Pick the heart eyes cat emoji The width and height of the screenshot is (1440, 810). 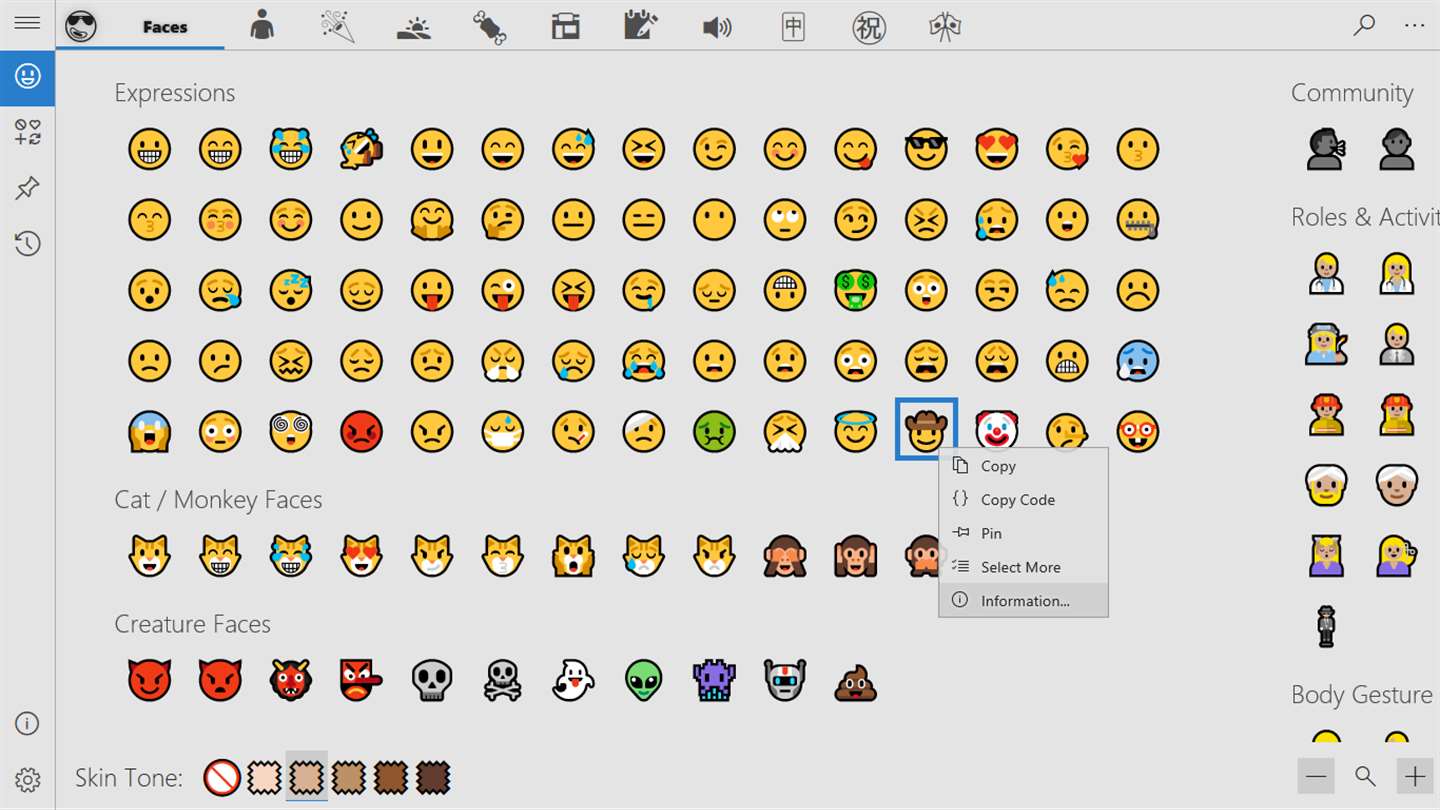[361, 556]
